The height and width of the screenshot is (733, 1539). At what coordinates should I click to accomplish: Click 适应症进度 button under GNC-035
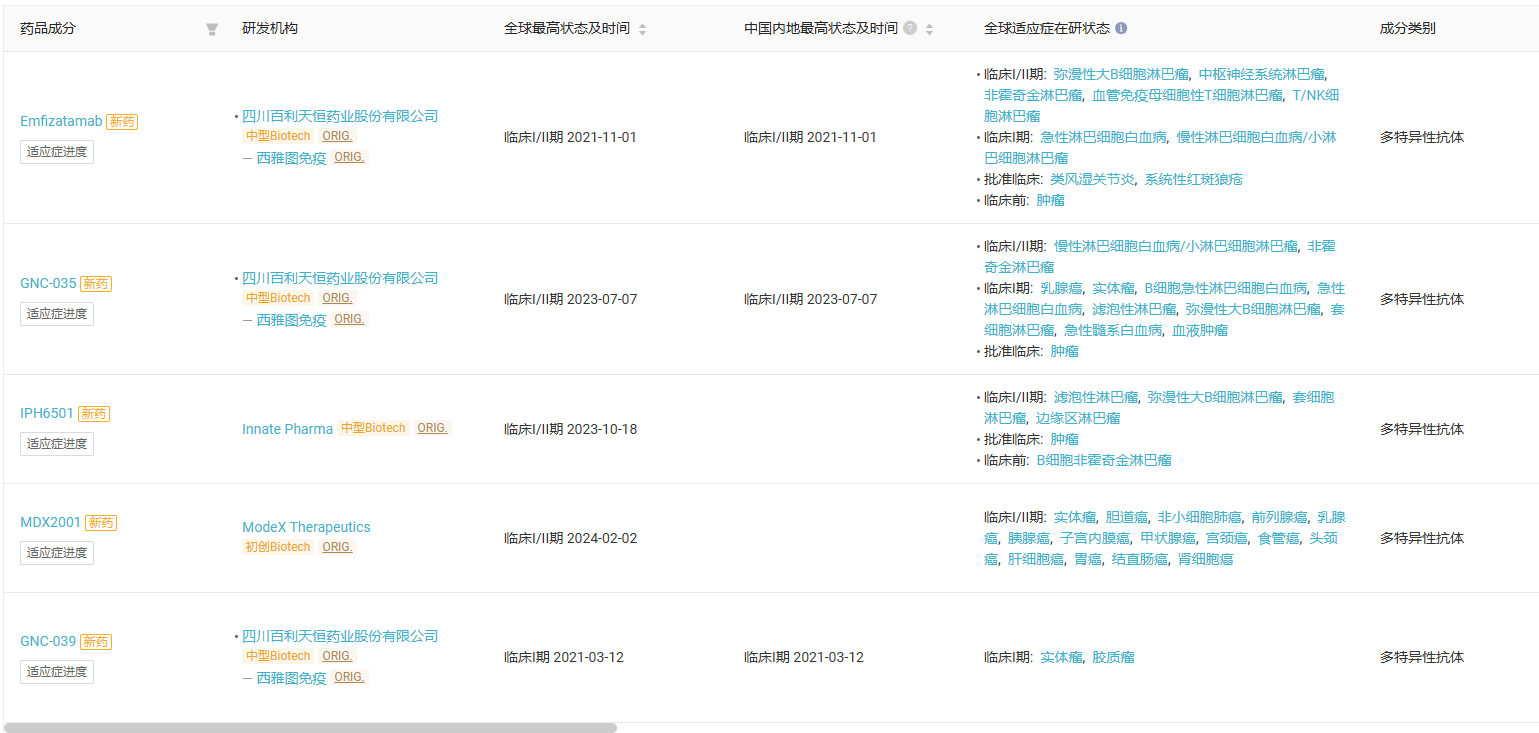click(57, 314)
